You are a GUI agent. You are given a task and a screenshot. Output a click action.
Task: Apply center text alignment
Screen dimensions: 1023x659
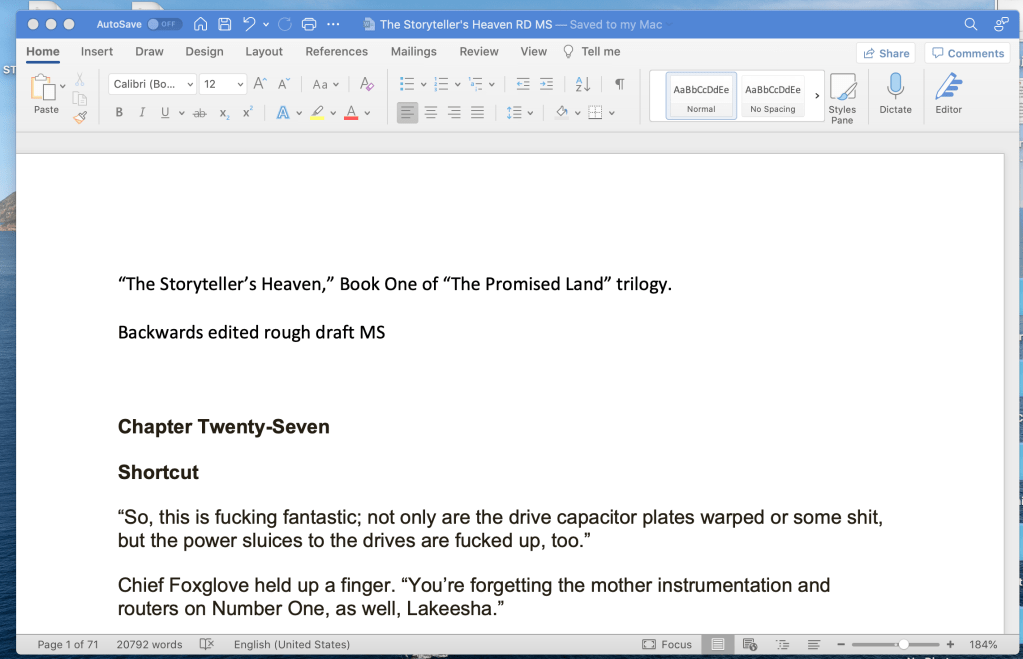(431, 113)
